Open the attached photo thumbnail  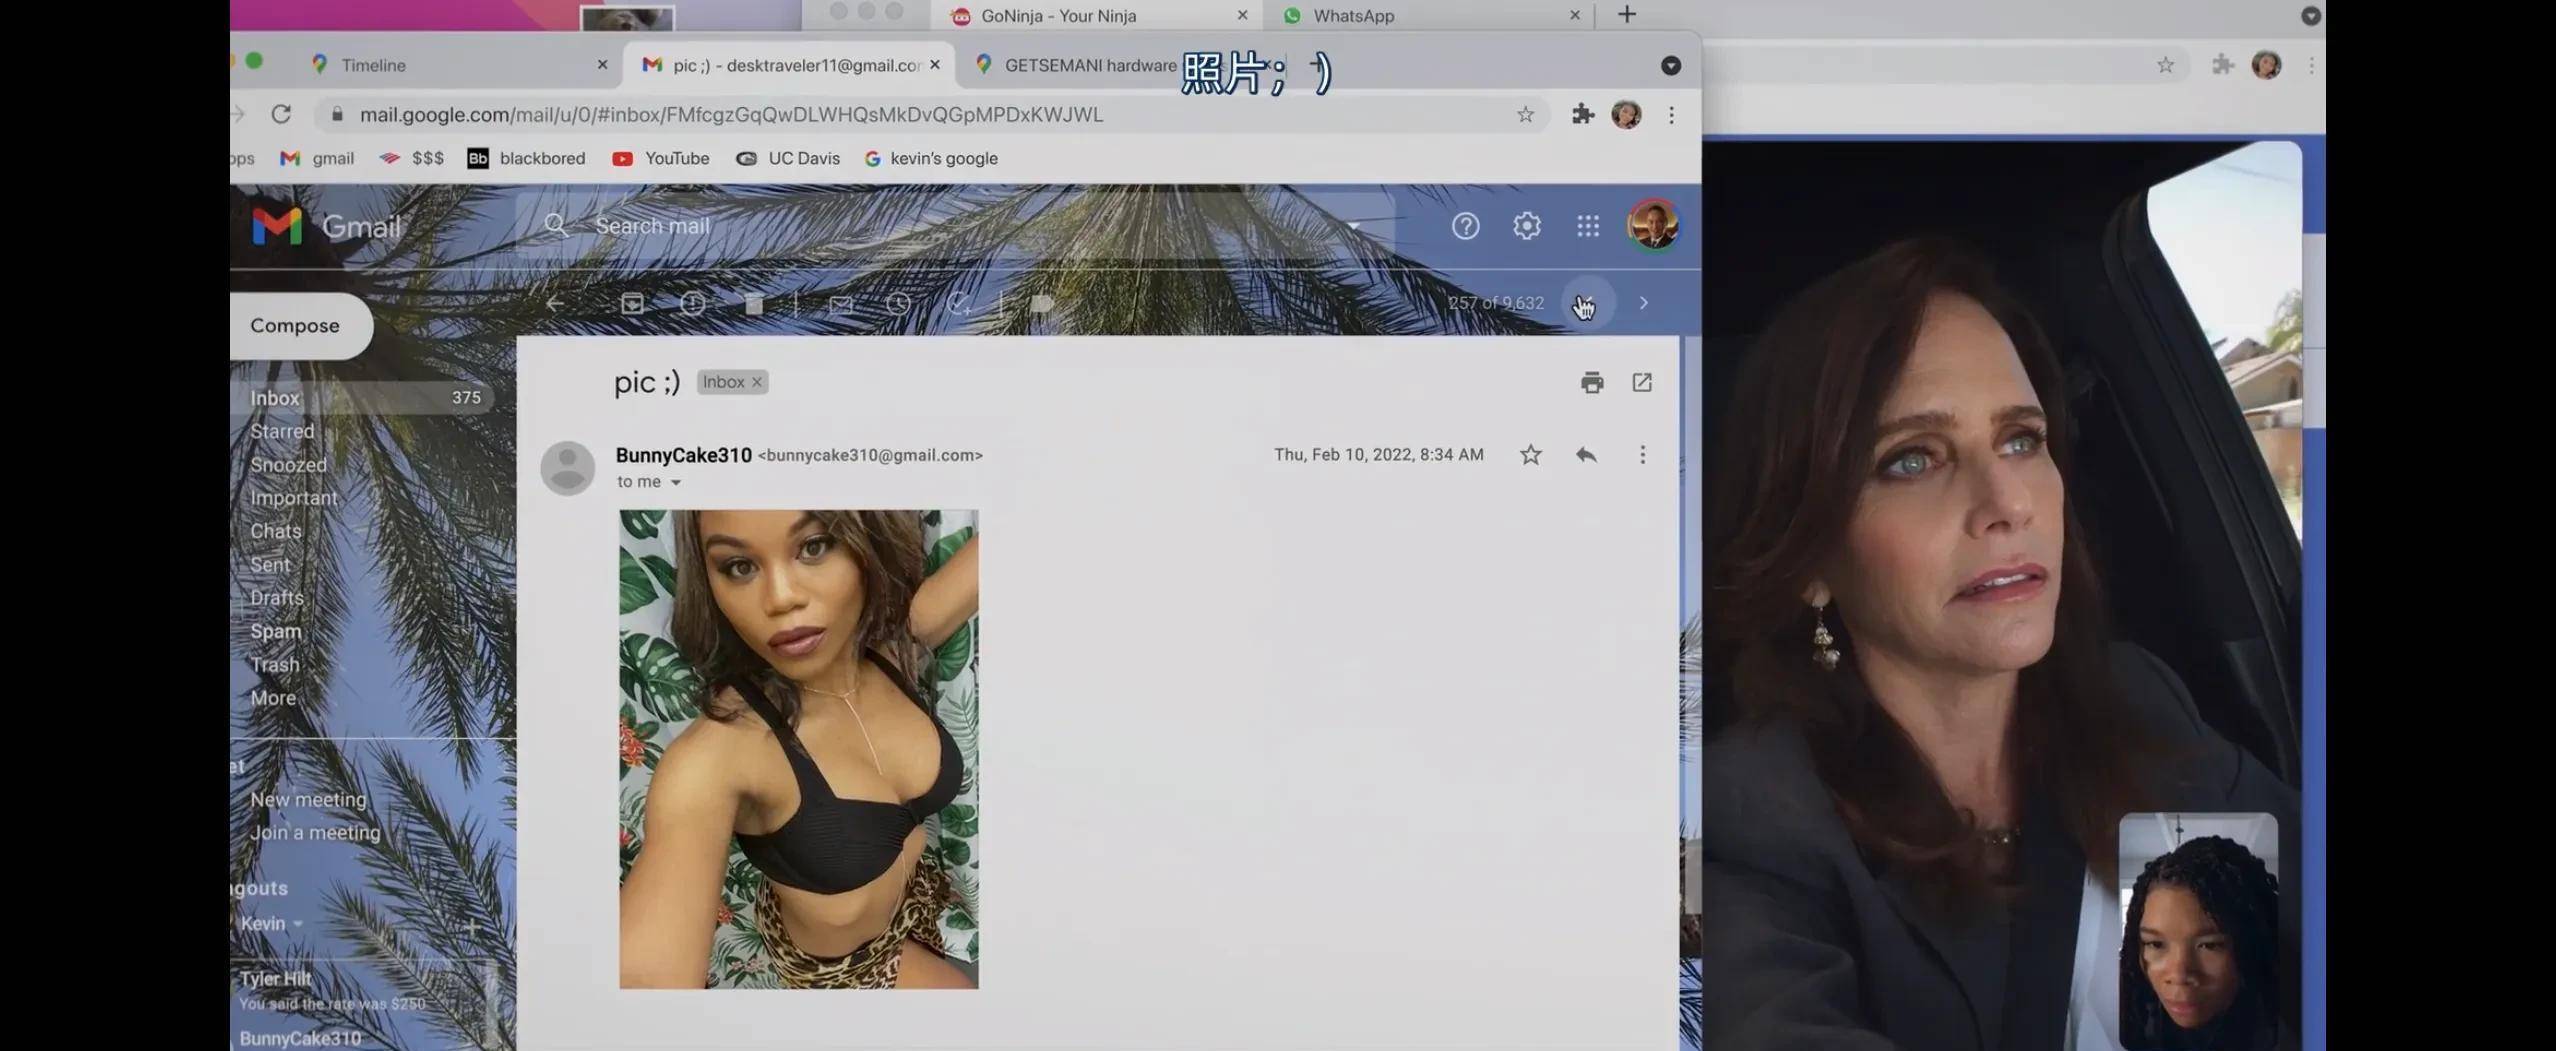[798, 749]
